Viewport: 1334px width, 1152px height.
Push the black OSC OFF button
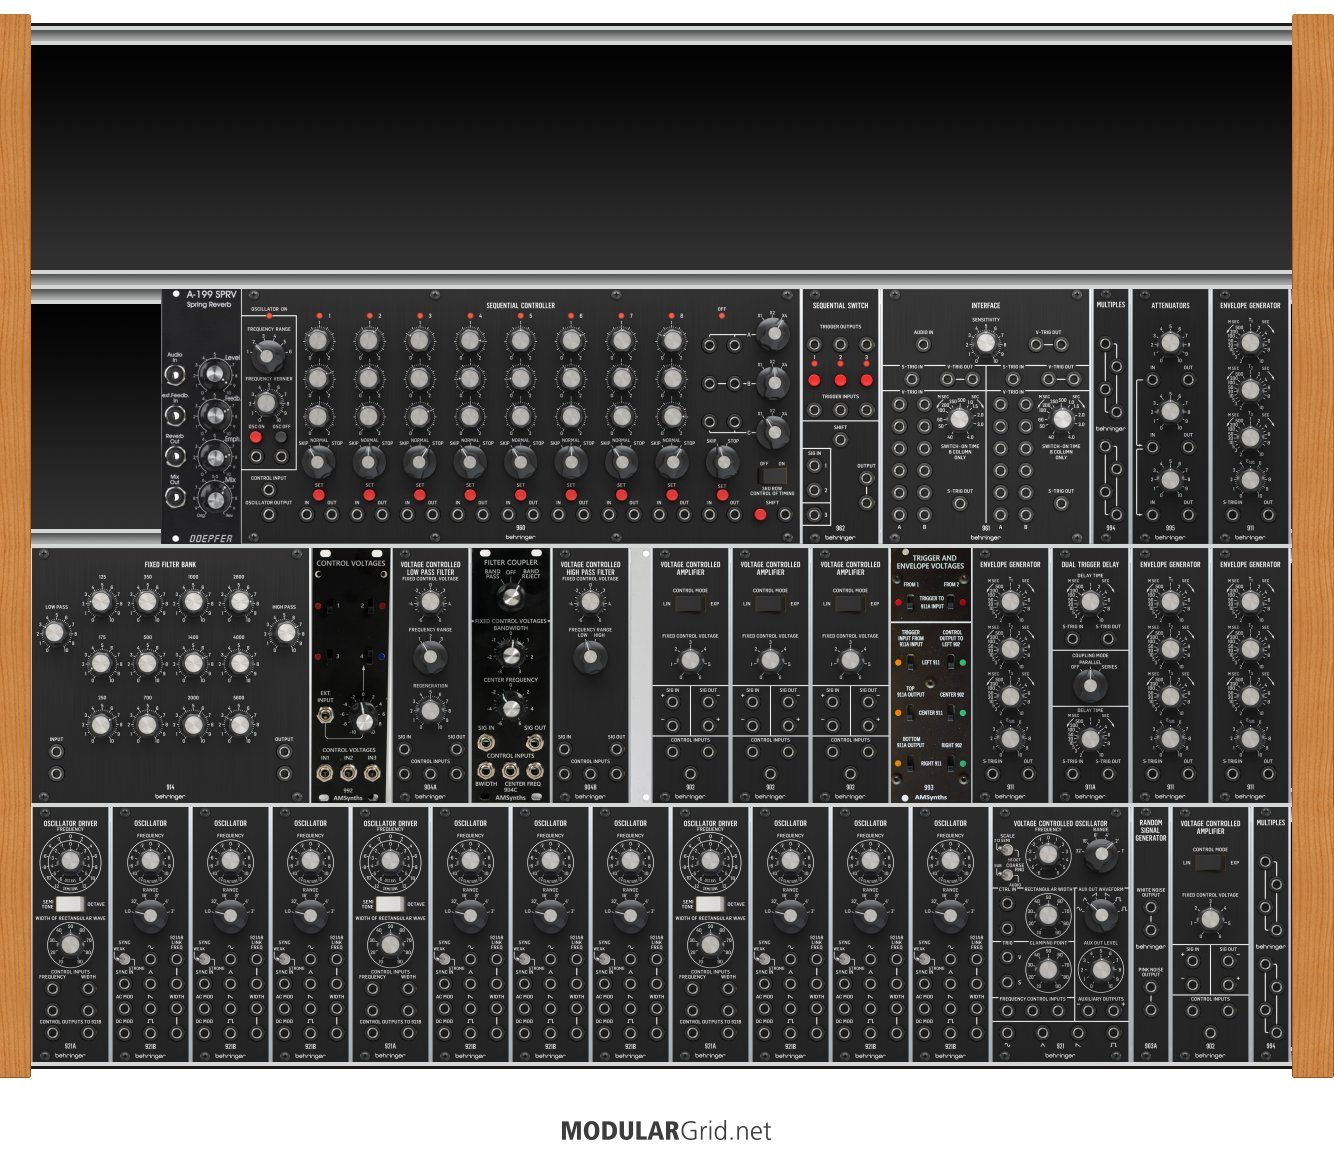pyautogui.click(x=280, y=438)
